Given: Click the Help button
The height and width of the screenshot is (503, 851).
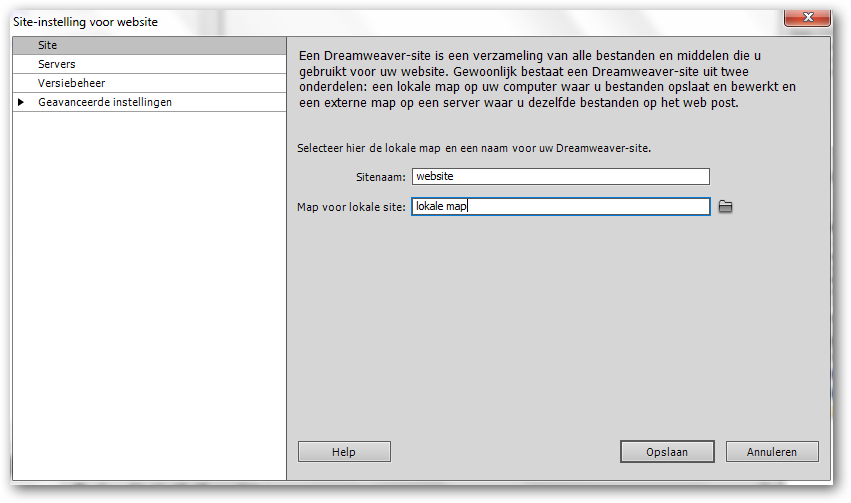Looking at the screenshot, I should (x=344, y=451).
